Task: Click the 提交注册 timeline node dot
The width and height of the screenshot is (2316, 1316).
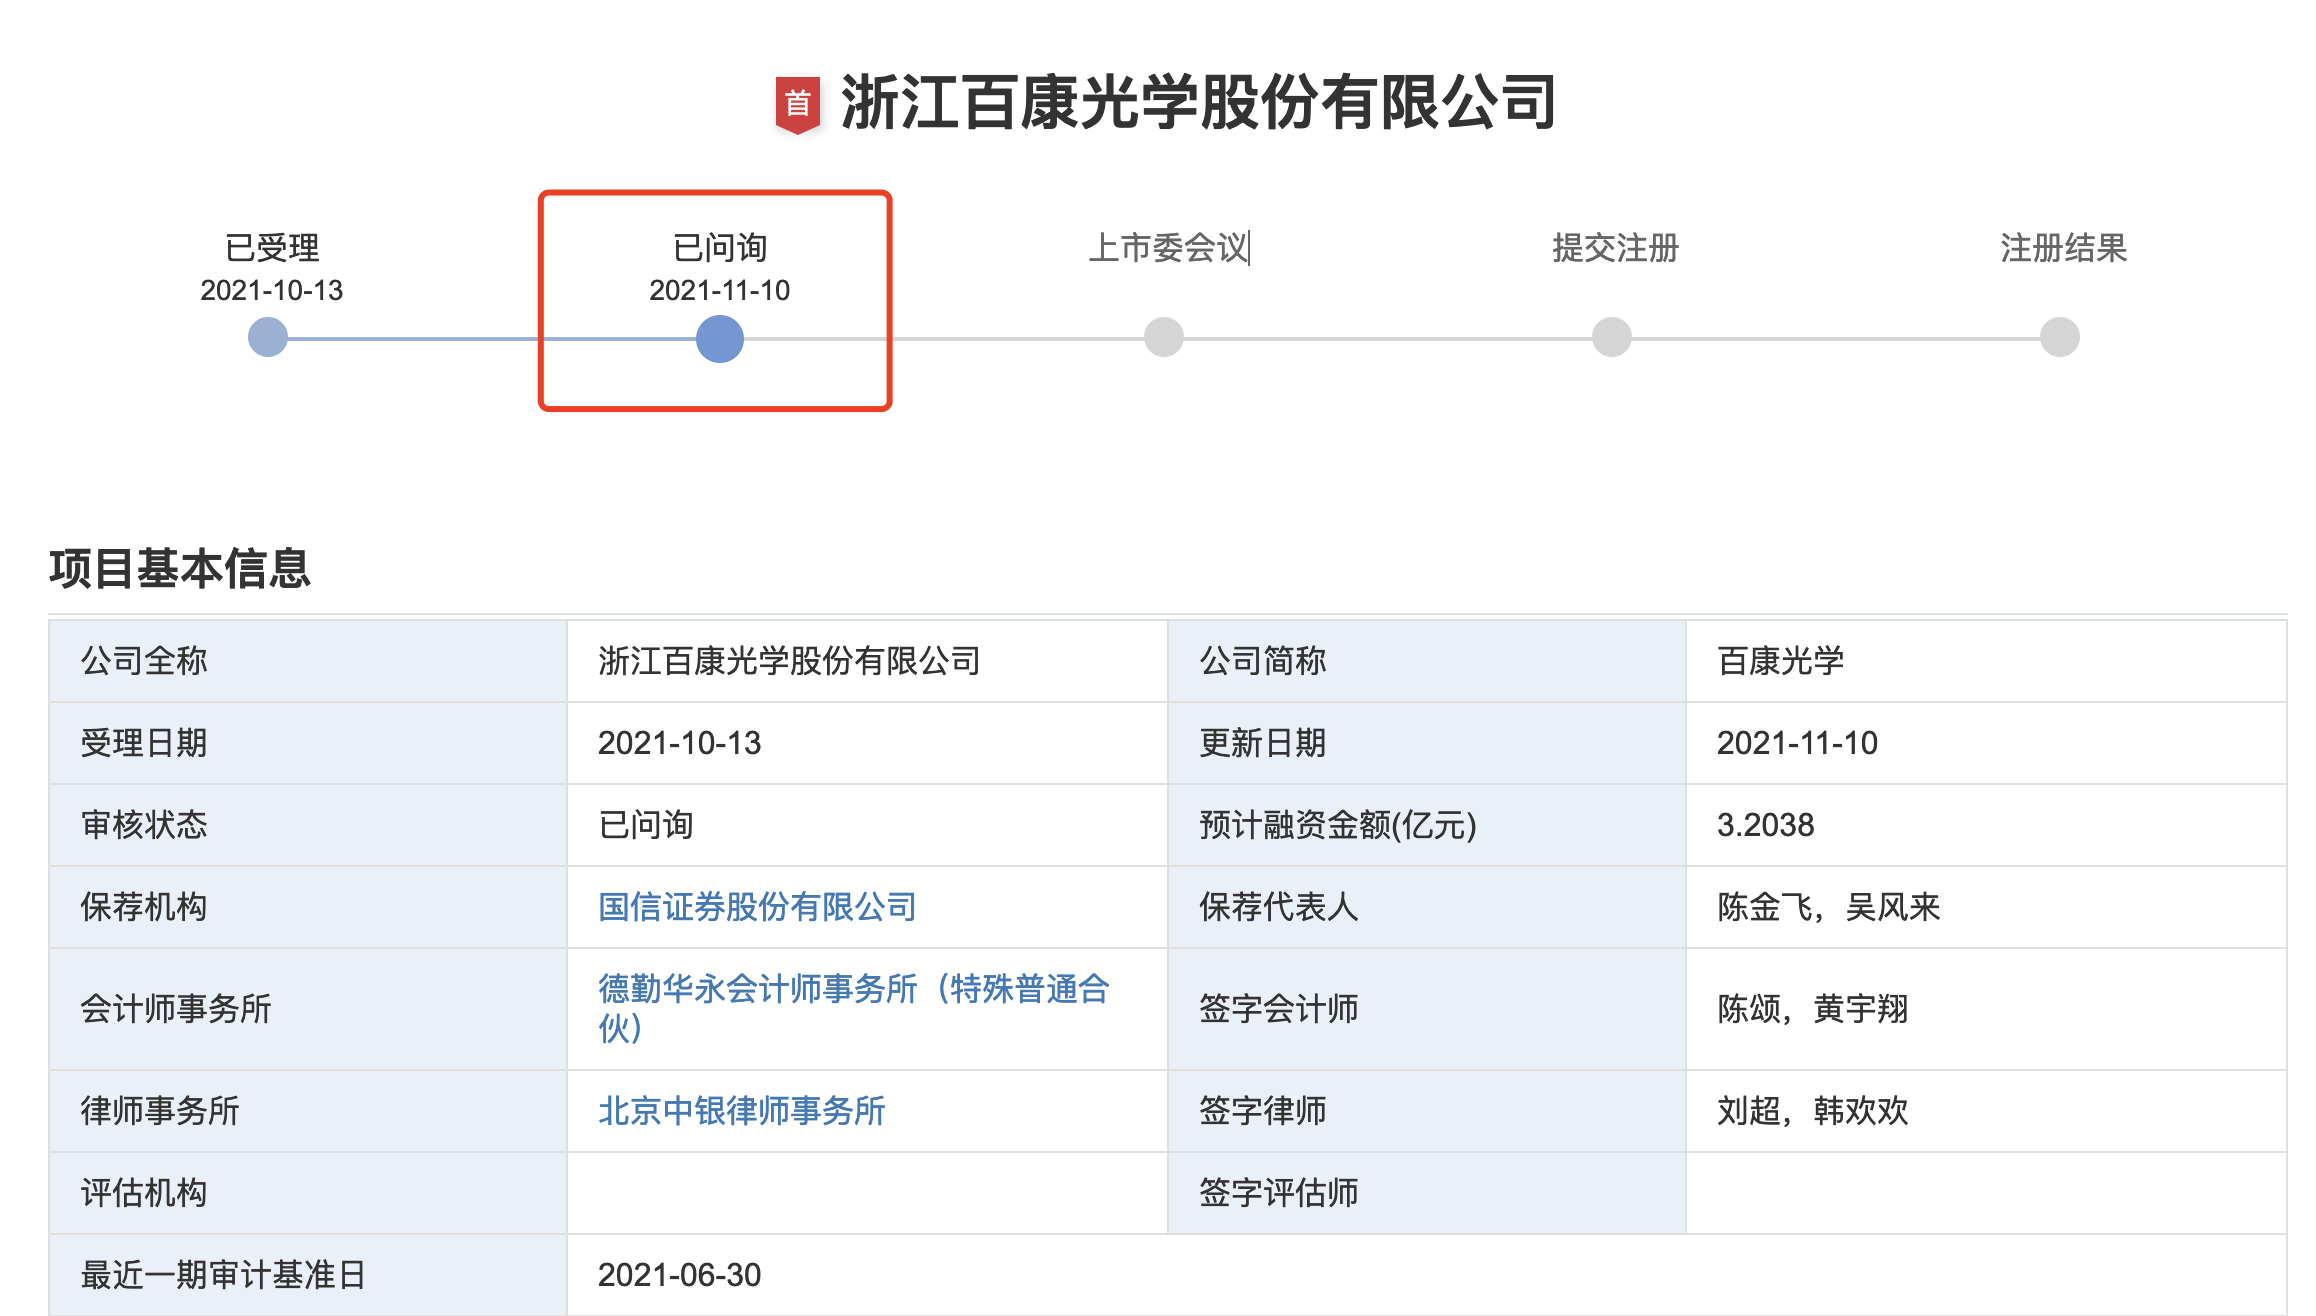Action: [x=1612, y=337]
